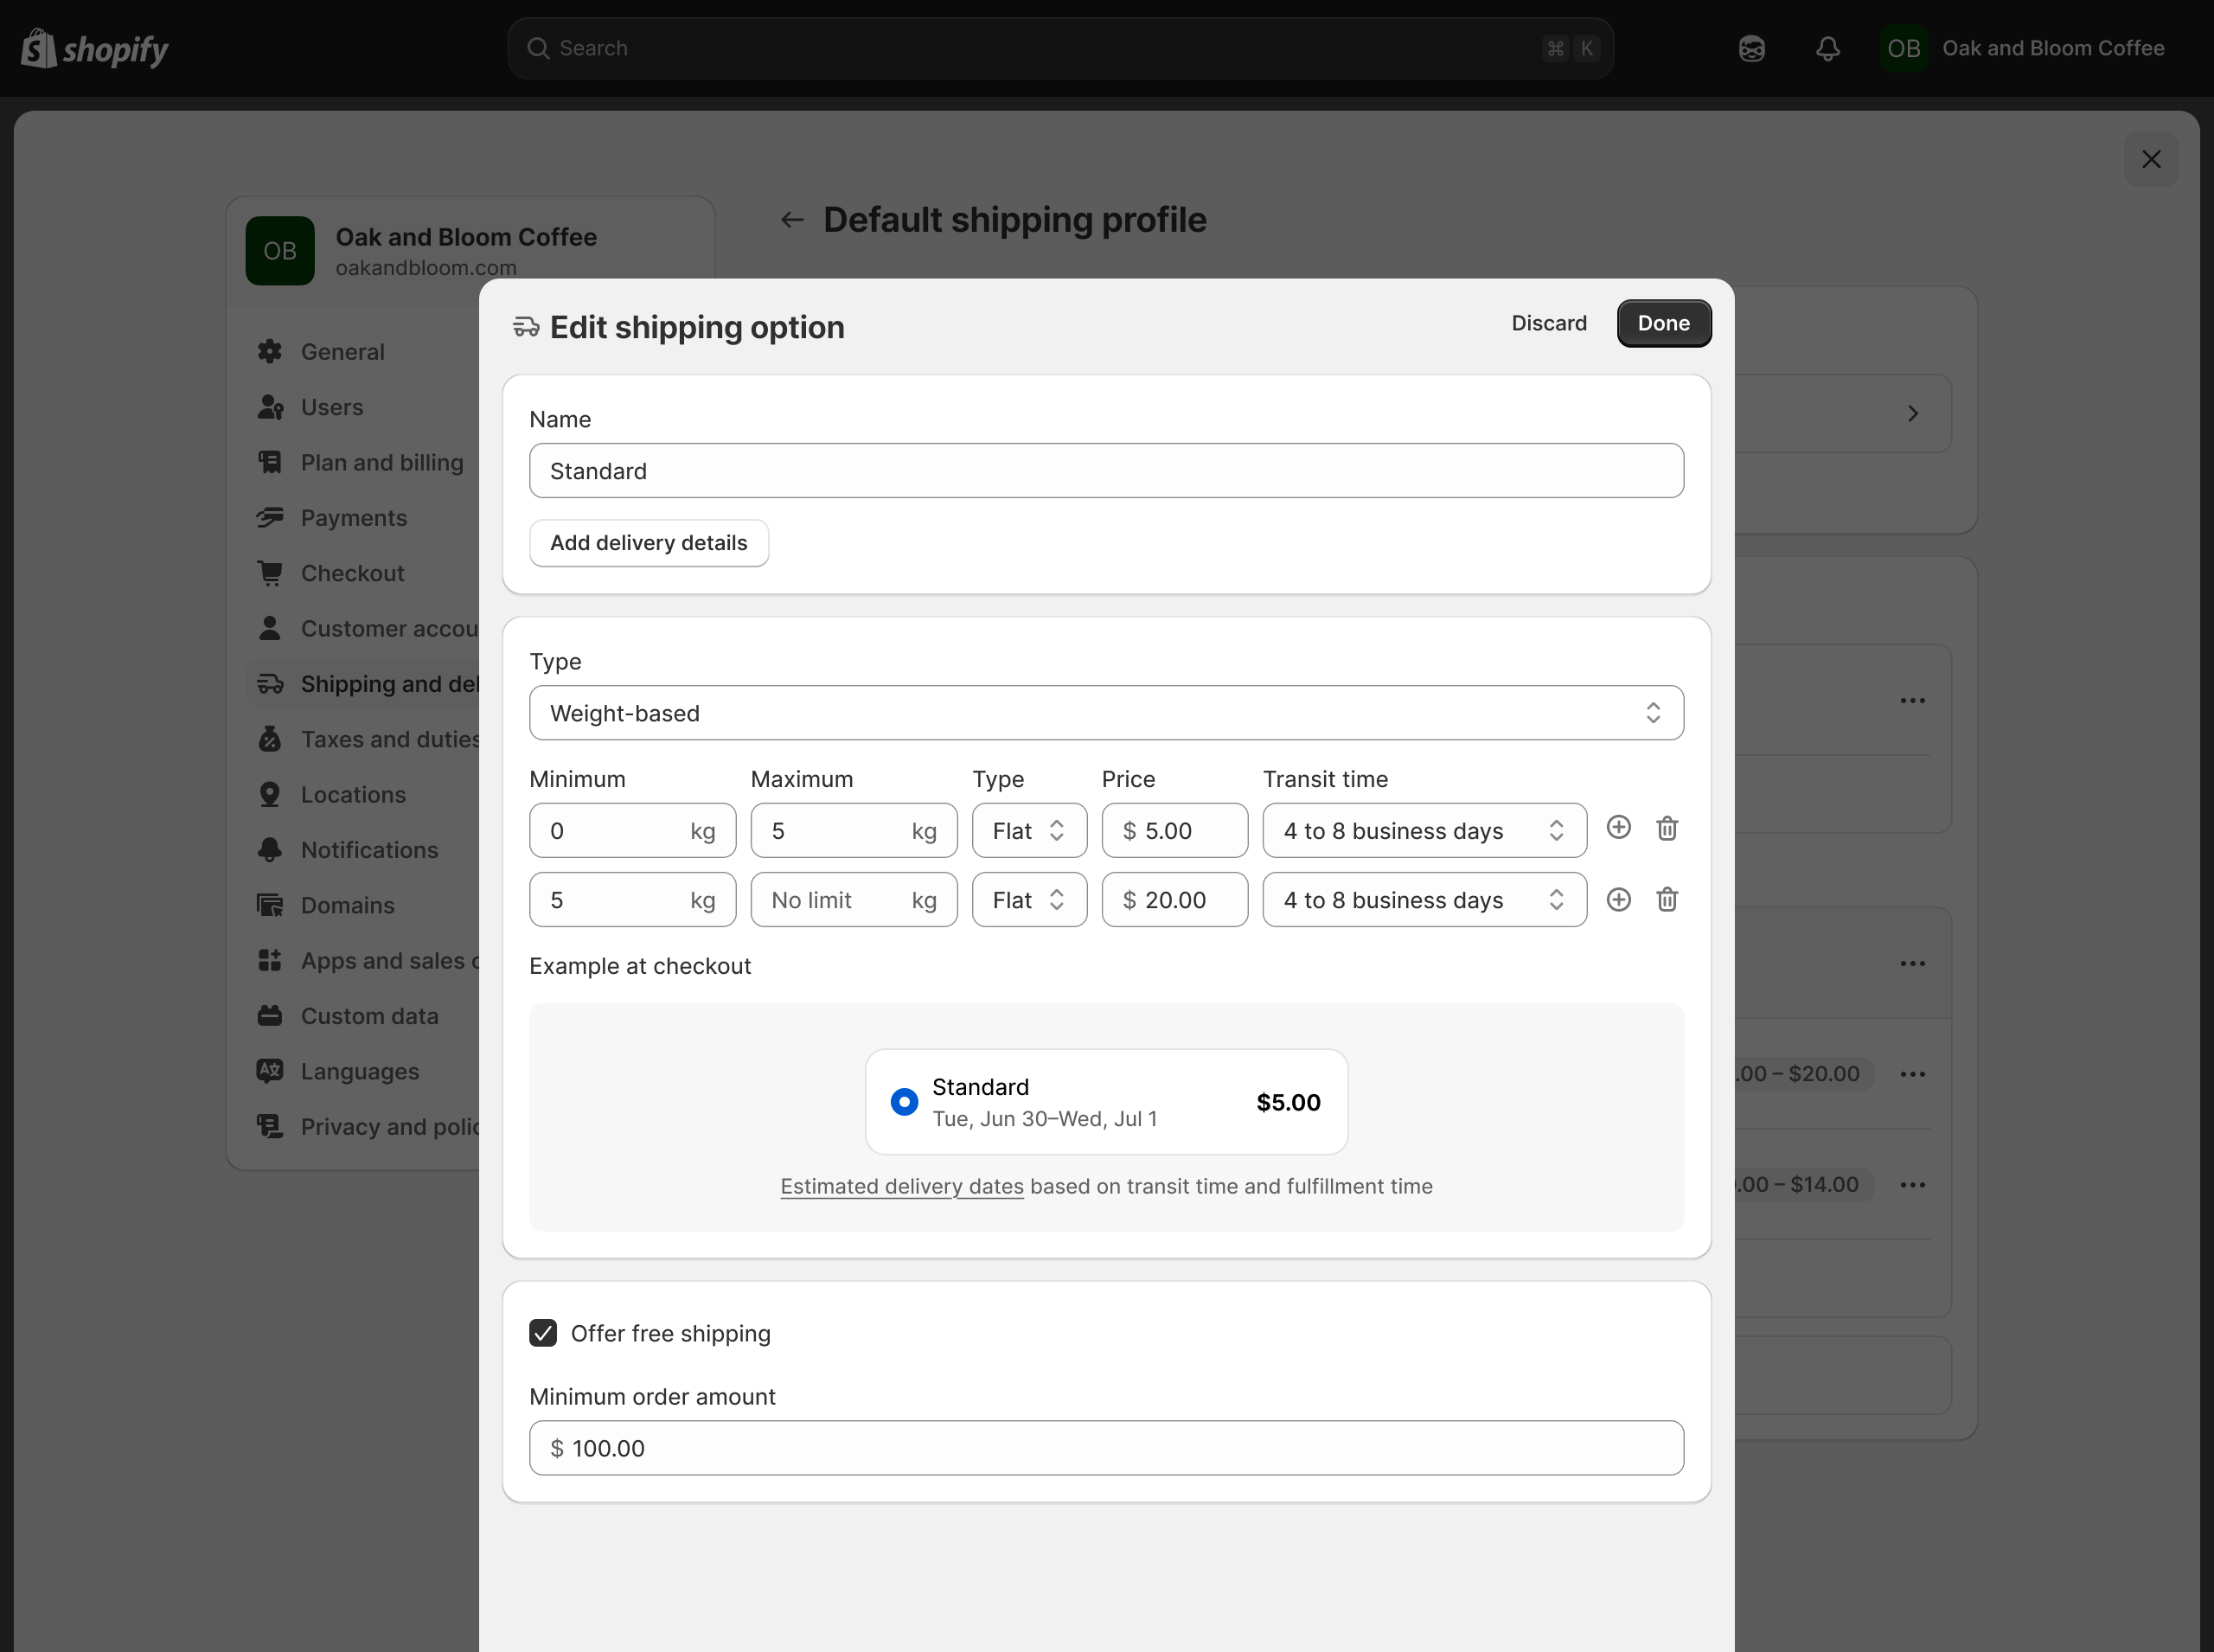Viewport: 2214px width, 1652px height.
Task: Click the Notifications bell icon in sidebar
Action: pos(270,850)
